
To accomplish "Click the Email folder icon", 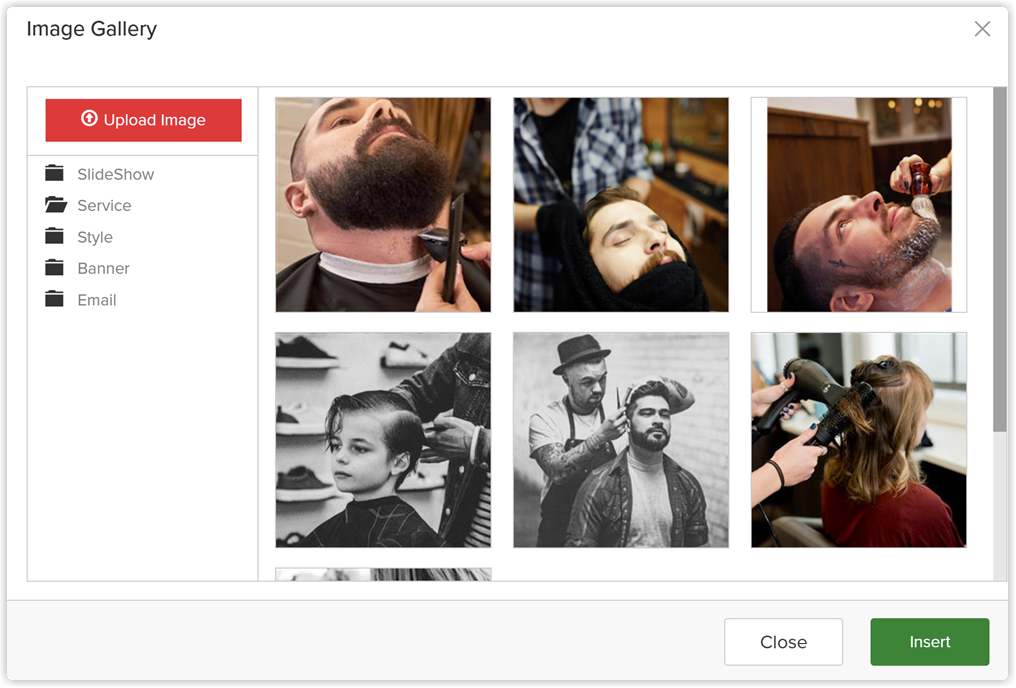I will 54,299.
